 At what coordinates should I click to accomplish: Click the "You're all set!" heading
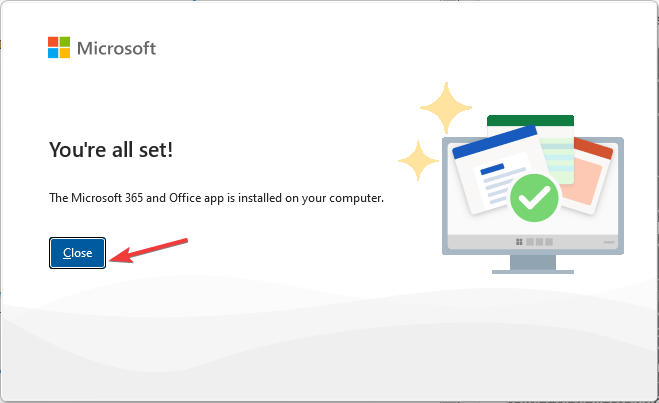tap(111, 150)
